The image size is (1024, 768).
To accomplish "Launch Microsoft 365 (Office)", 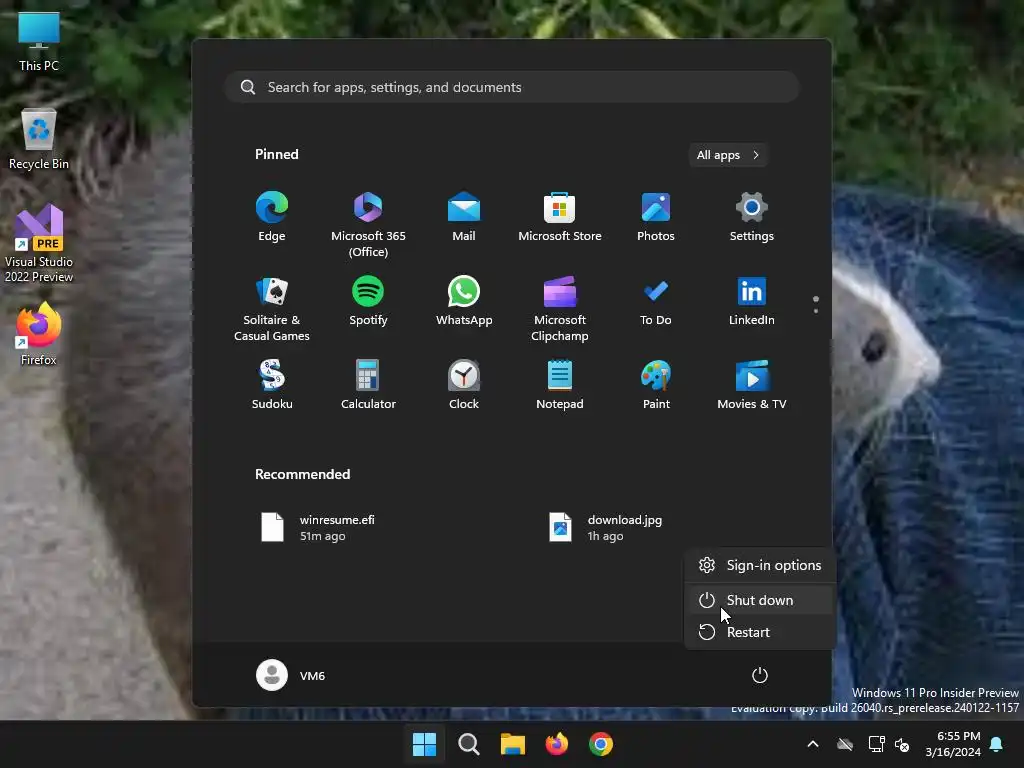I will (x=368, y=224).
